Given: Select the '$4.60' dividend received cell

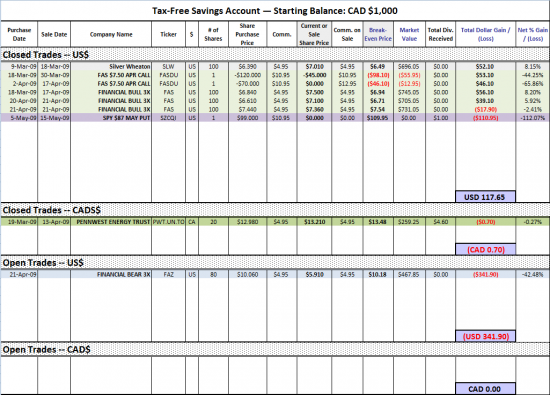Looking at the screenshot, I should tap(441, 222).
